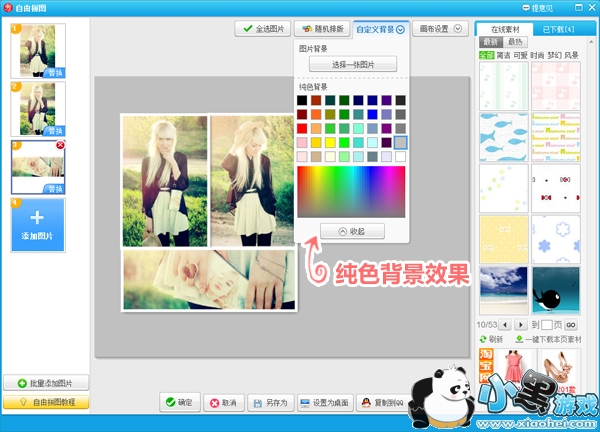This screenshot has height=432, width=600.
Task: Select the colorful text pattern background
Action: click(x=556, y=137)
